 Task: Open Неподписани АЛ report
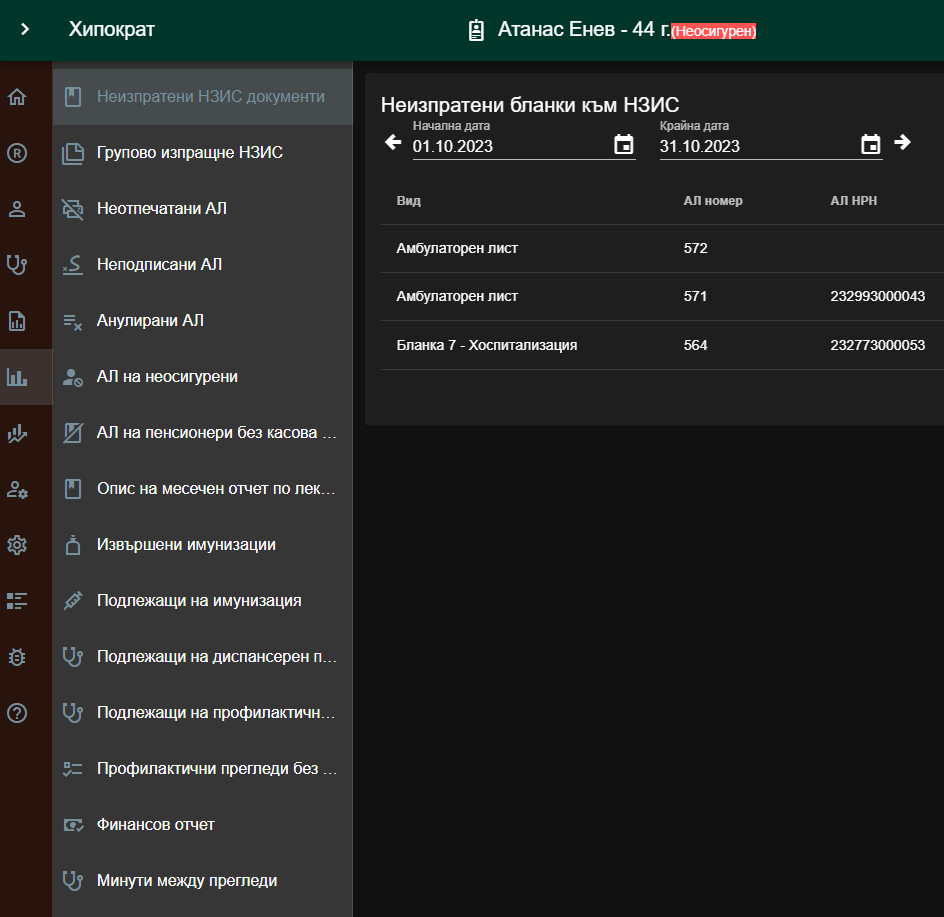202,265
